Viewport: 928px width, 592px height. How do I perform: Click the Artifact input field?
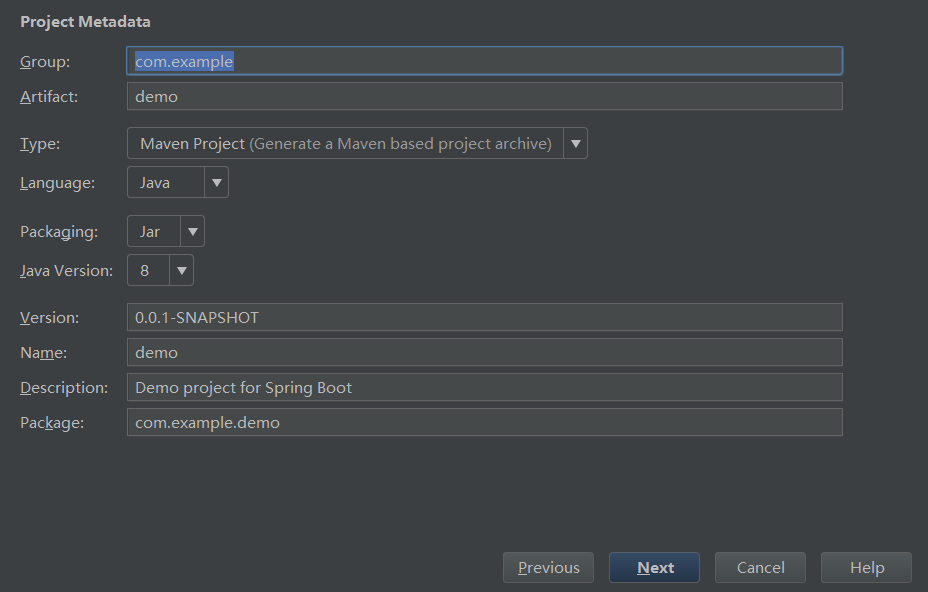pyautogui.click(x=484, y=96)
